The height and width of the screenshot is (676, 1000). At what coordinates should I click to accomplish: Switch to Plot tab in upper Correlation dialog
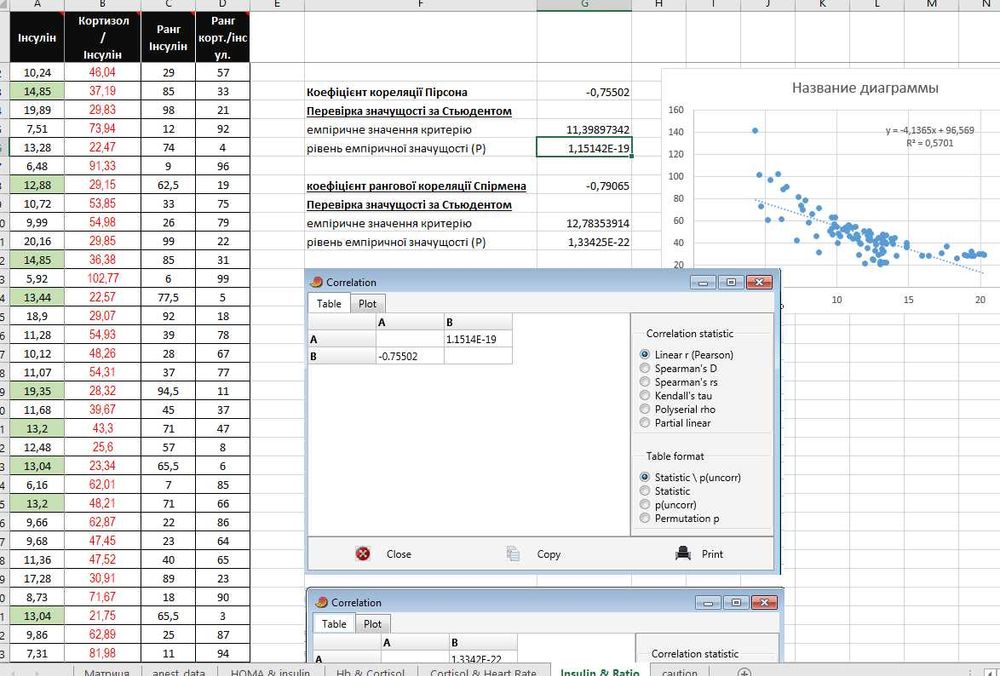tap(367, 304)
